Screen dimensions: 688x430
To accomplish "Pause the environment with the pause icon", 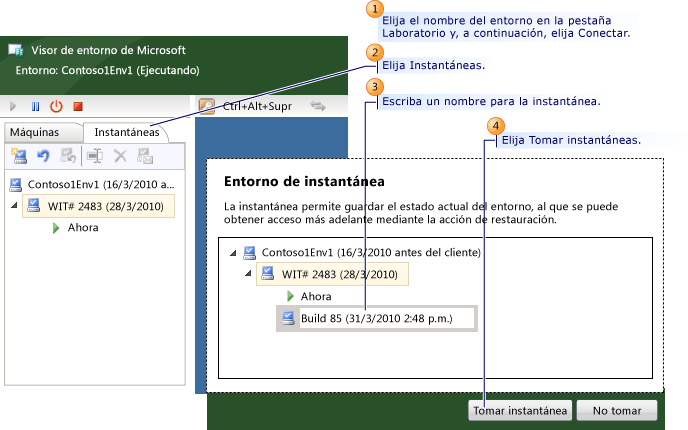I will pos(36,106).
